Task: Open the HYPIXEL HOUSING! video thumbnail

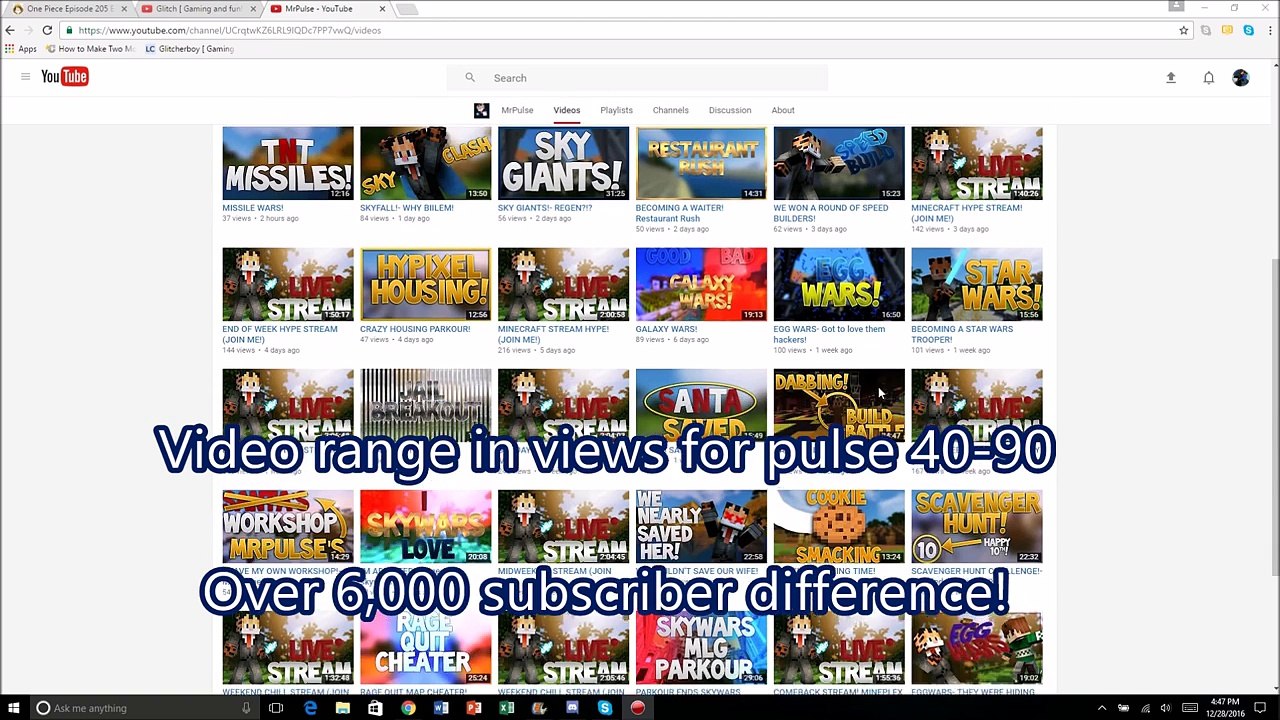Action: pos(426,284)
